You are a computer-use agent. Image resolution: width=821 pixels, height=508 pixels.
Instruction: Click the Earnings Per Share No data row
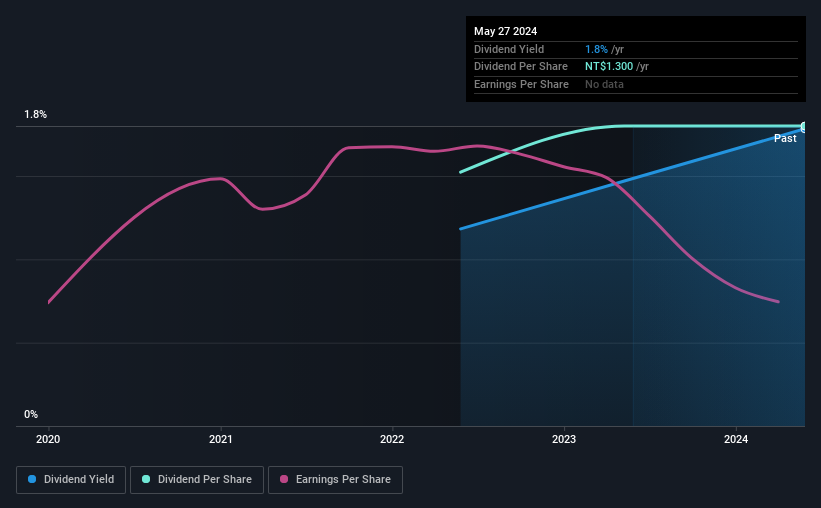tap(636, 84)
